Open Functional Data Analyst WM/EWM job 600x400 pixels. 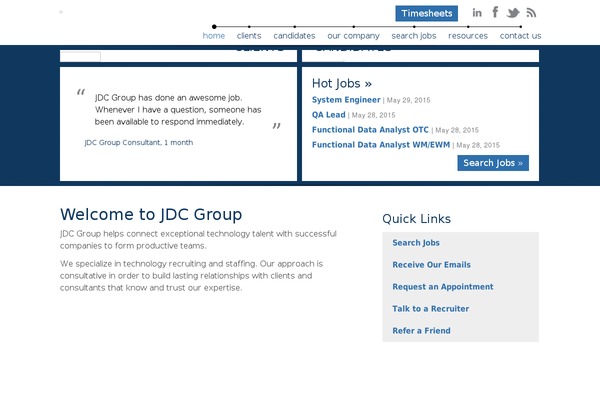[x=381, y=145]
